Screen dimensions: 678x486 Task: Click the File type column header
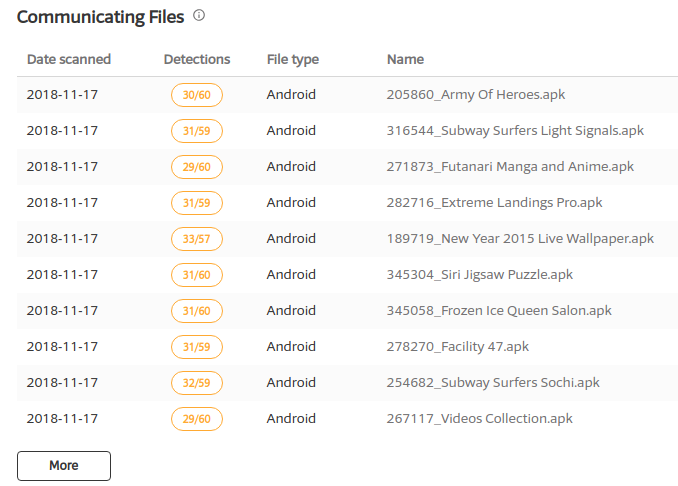click(293, 59)
